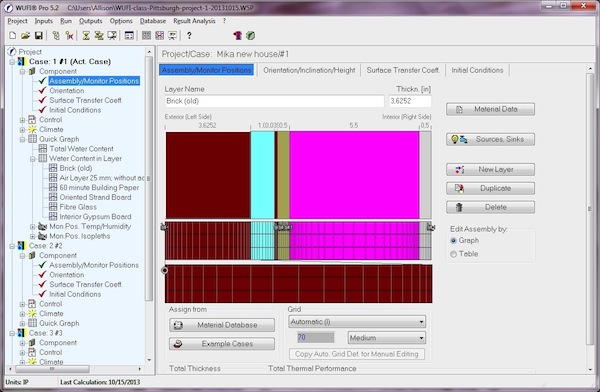Click the Layer Name input field
The image size is (600, 392).
point(274,101)
